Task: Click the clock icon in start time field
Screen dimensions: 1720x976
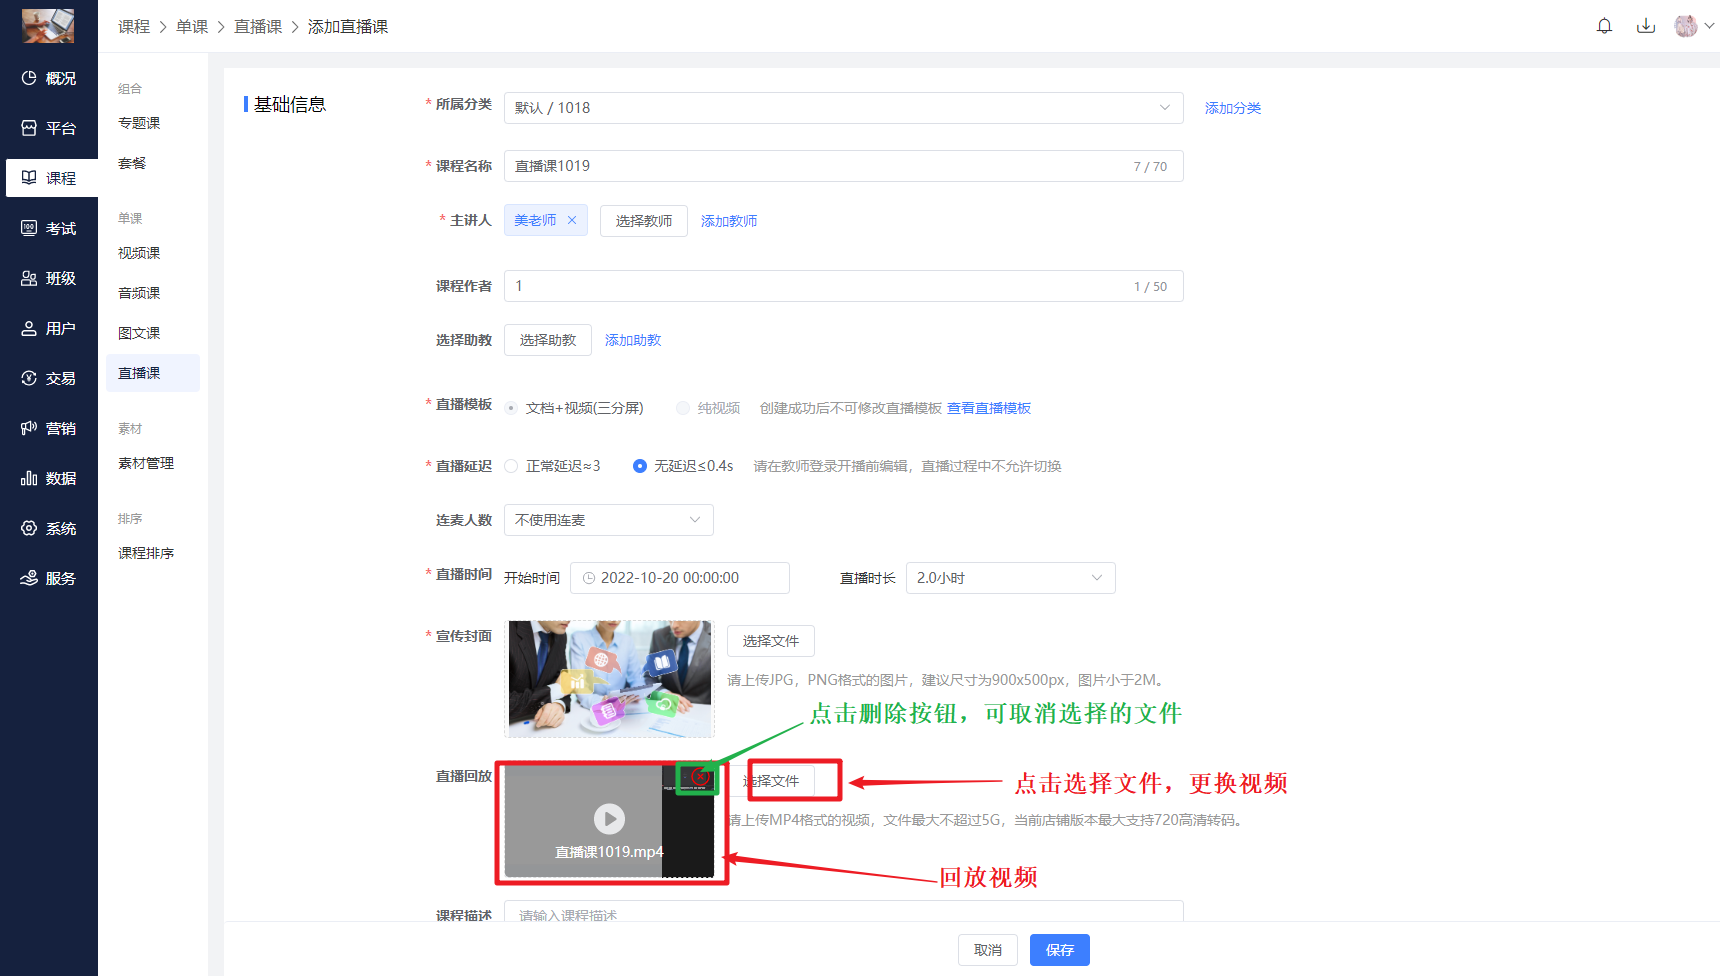Action: coord(589,578)
